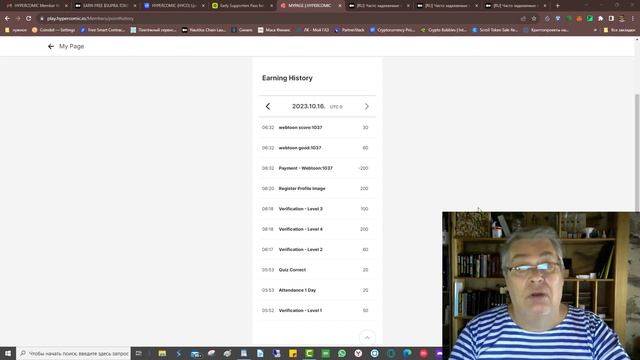Click Windows taskbar search box
This screenshot has height=360, width=640.
74,353
